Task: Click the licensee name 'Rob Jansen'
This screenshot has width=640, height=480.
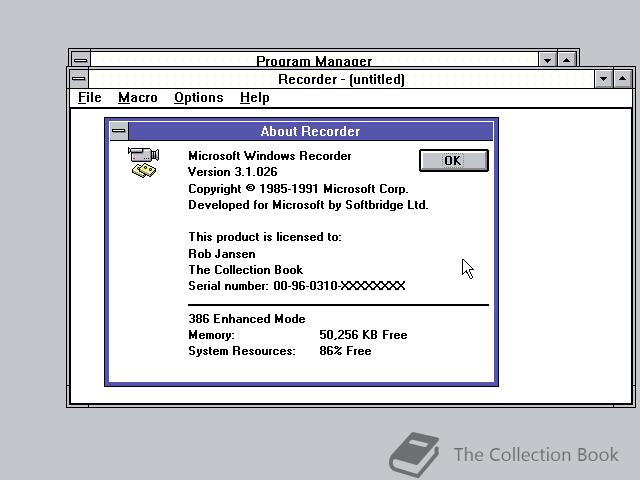Action: (x=222, y=253)
